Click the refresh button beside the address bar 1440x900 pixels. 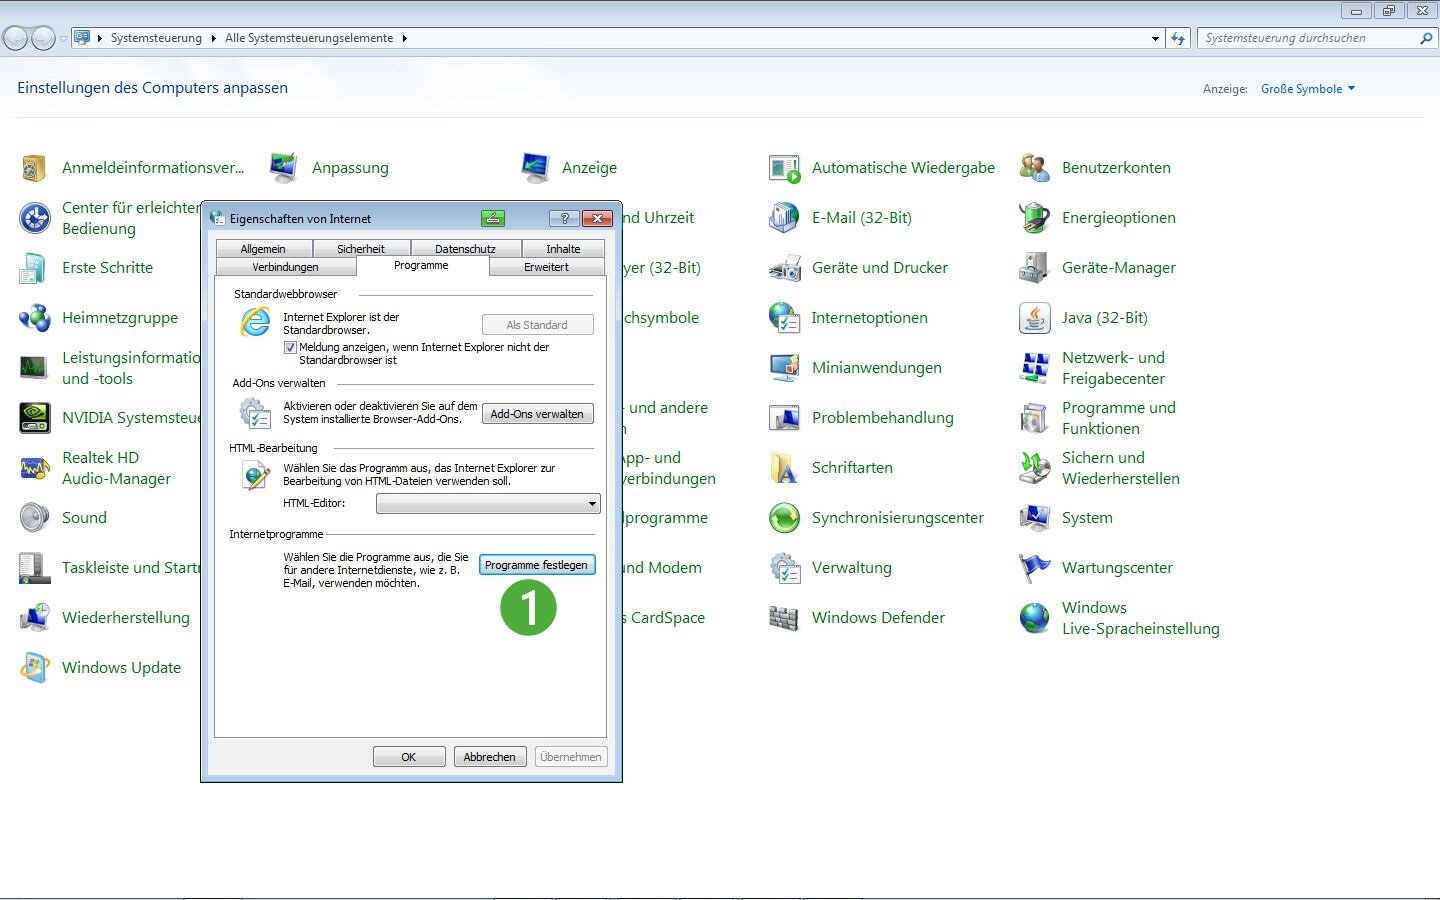click(1179, 39)
